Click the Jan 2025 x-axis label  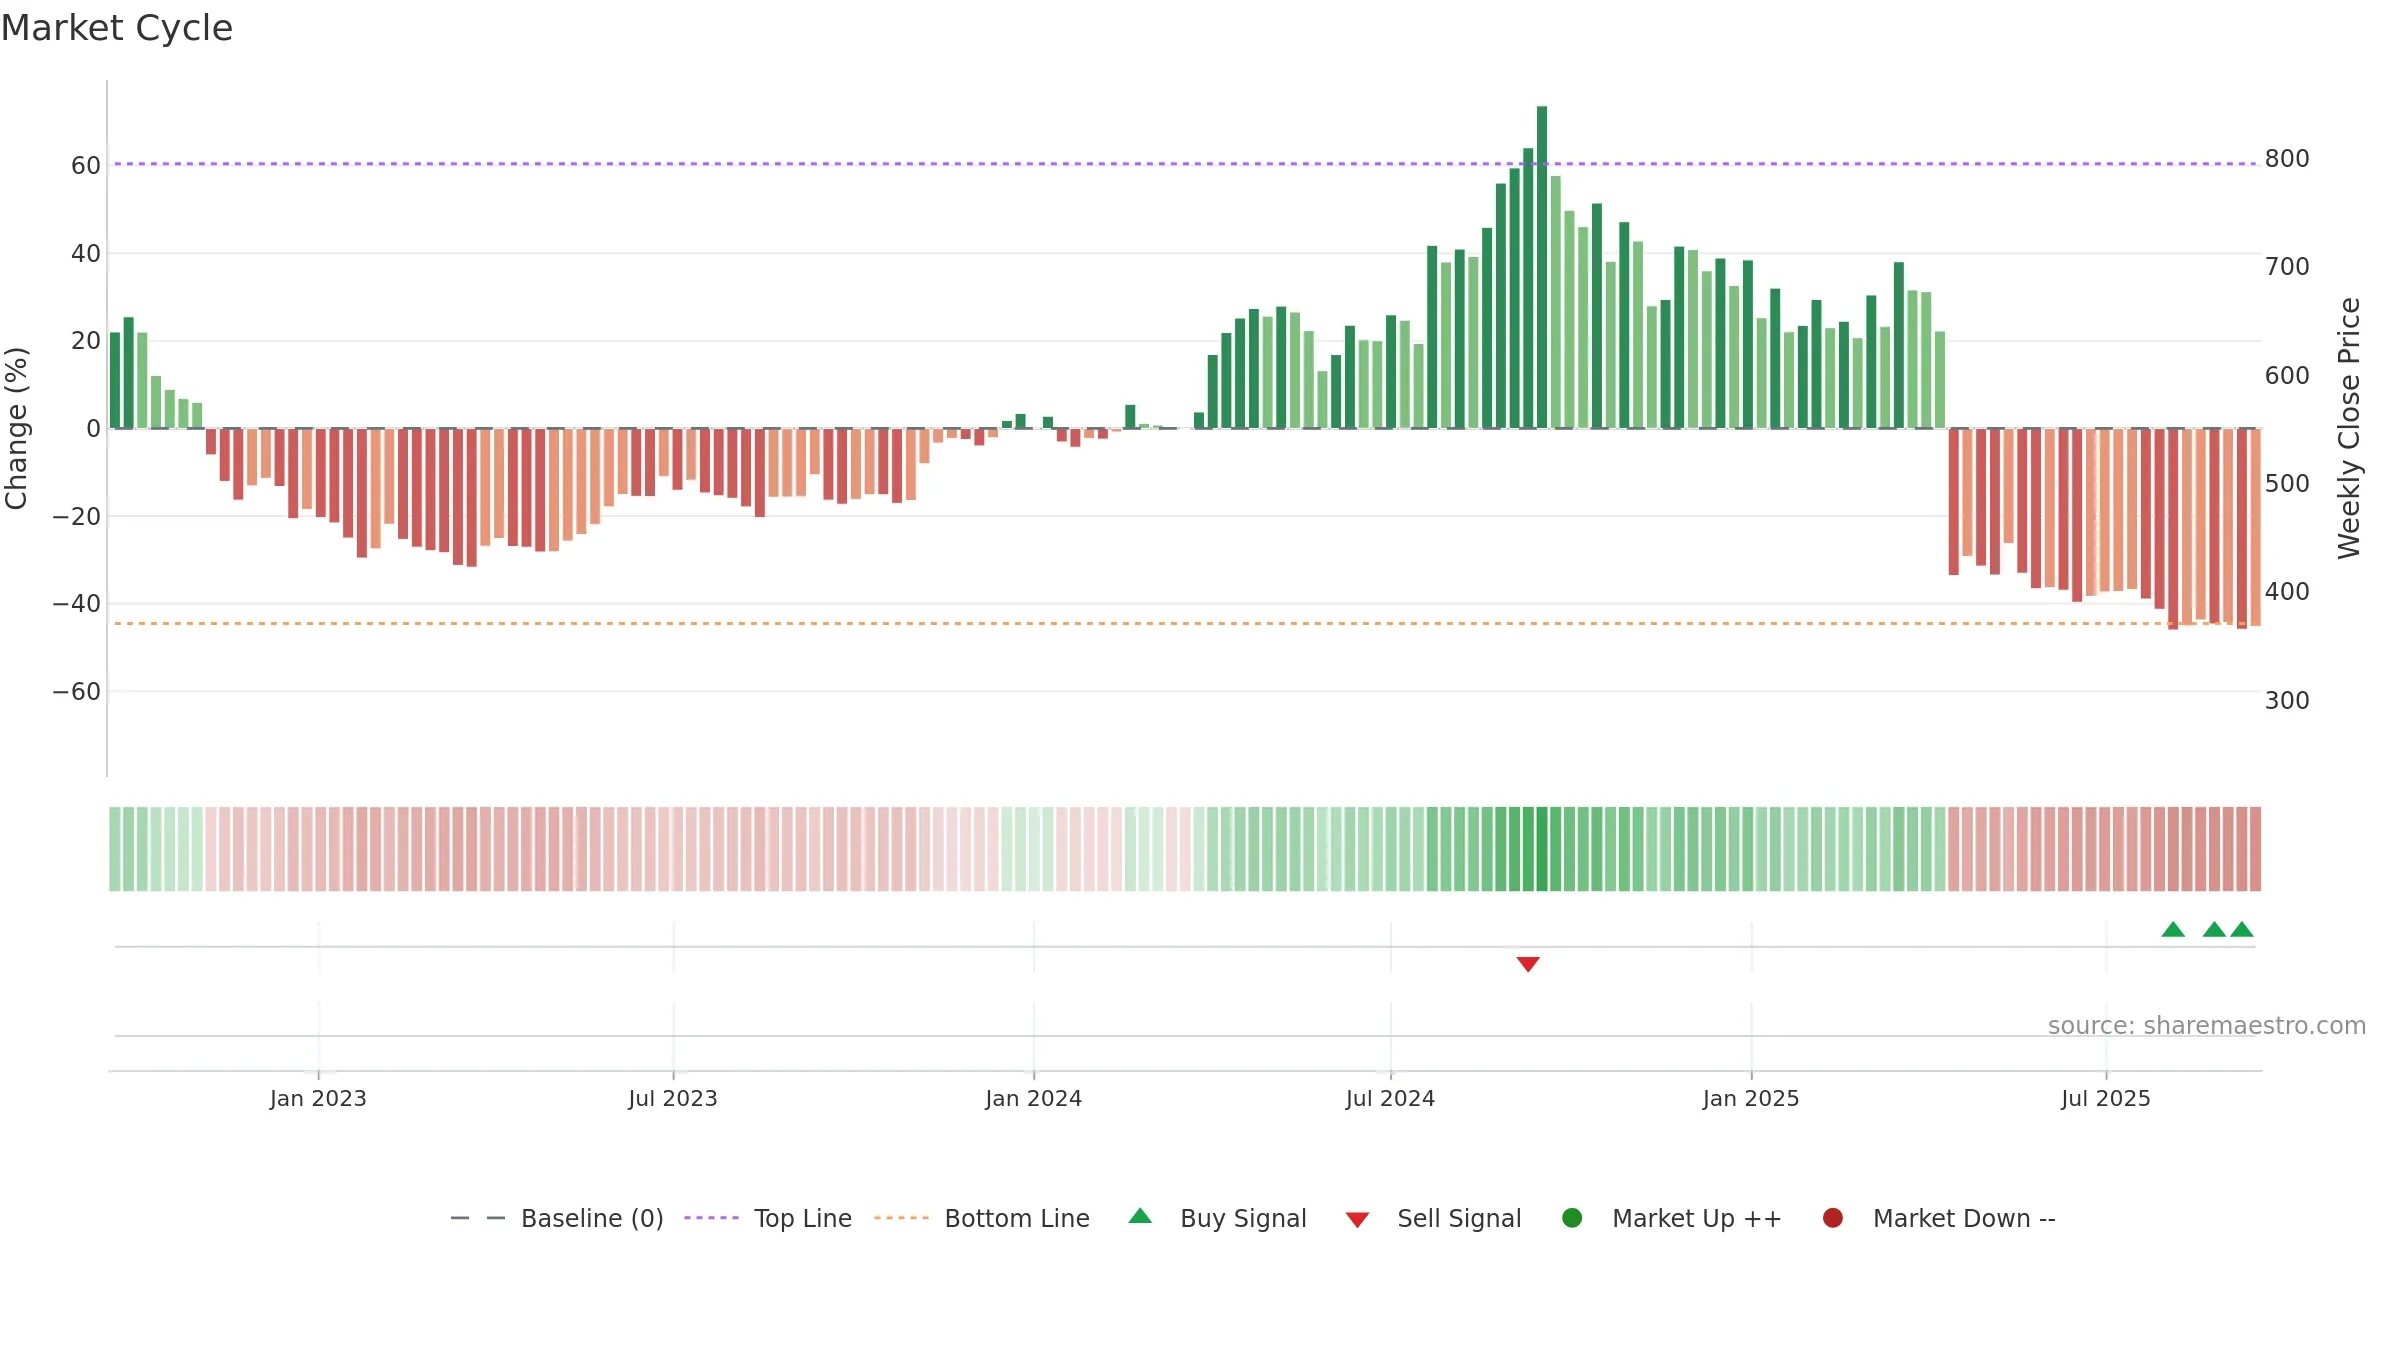pos(1751,1098)
